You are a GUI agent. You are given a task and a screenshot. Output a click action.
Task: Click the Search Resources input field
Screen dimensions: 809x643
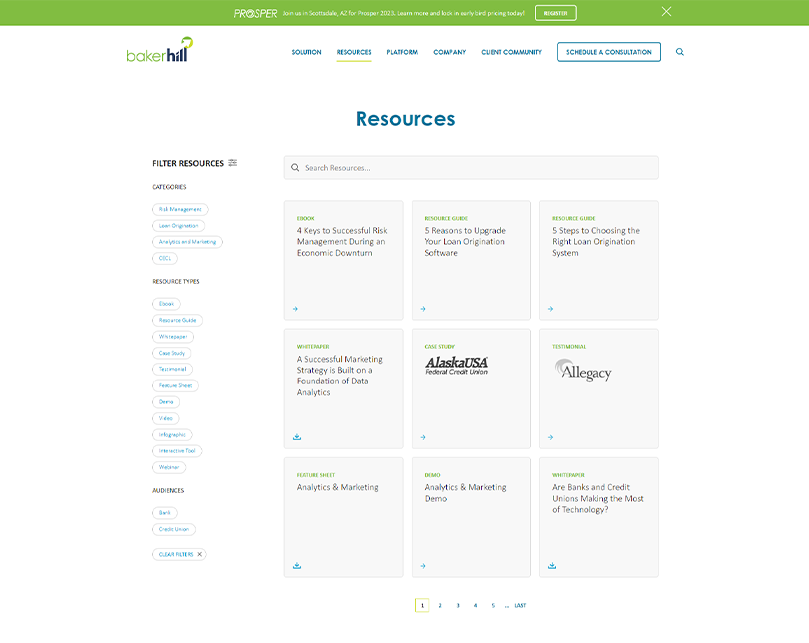470,167
